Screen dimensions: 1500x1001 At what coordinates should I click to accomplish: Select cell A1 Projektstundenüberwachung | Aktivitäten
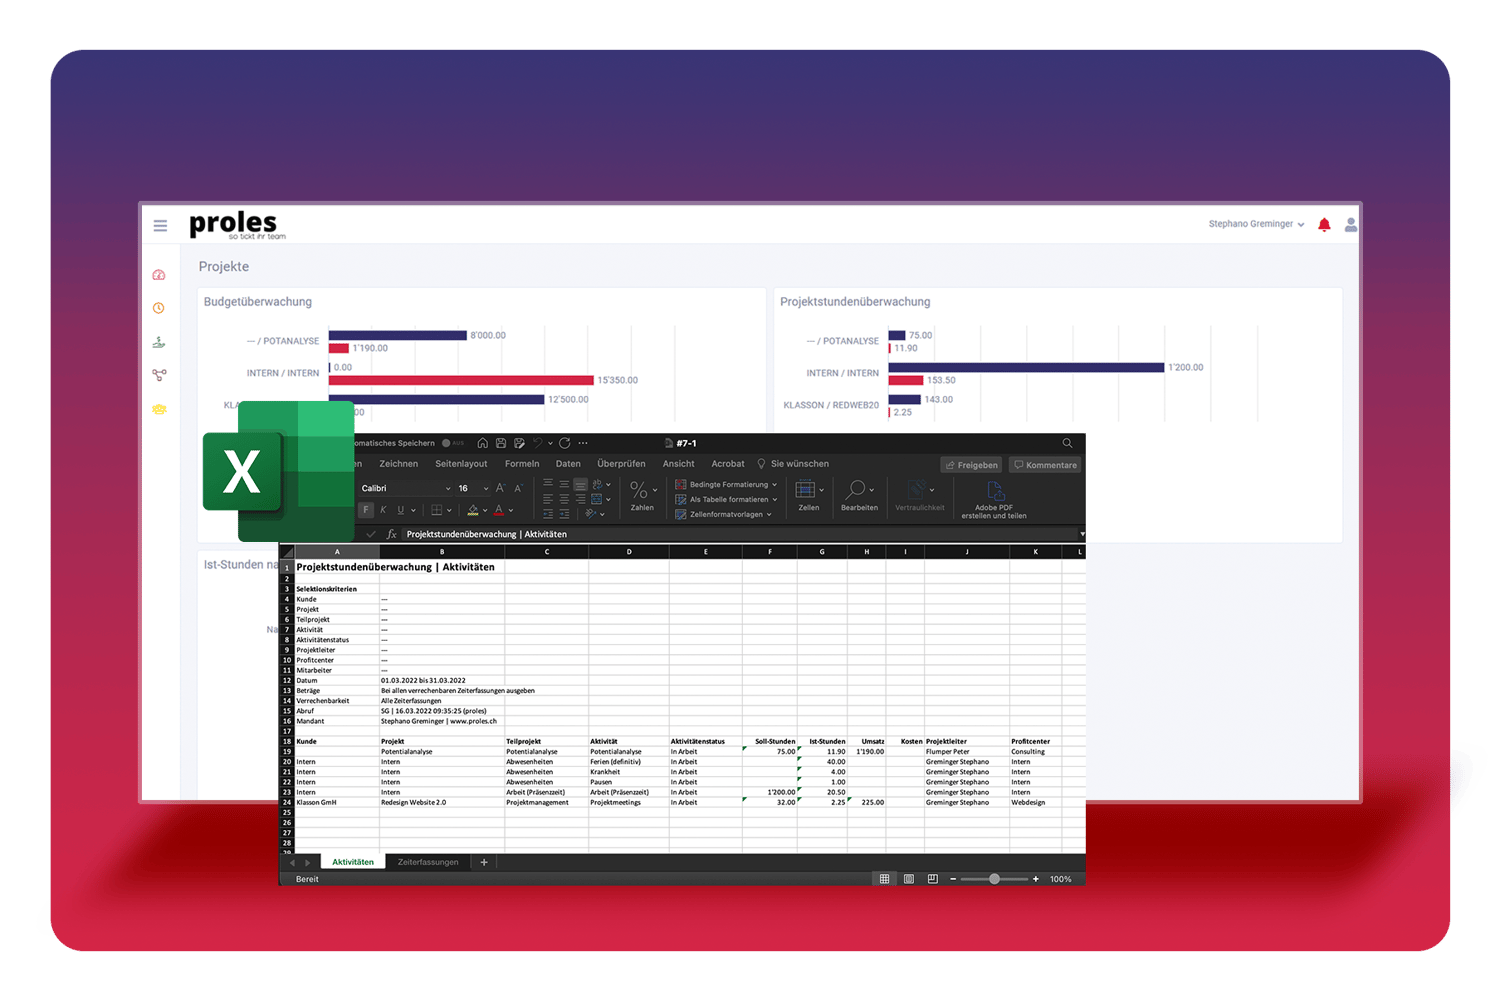(x=337, y=567)
